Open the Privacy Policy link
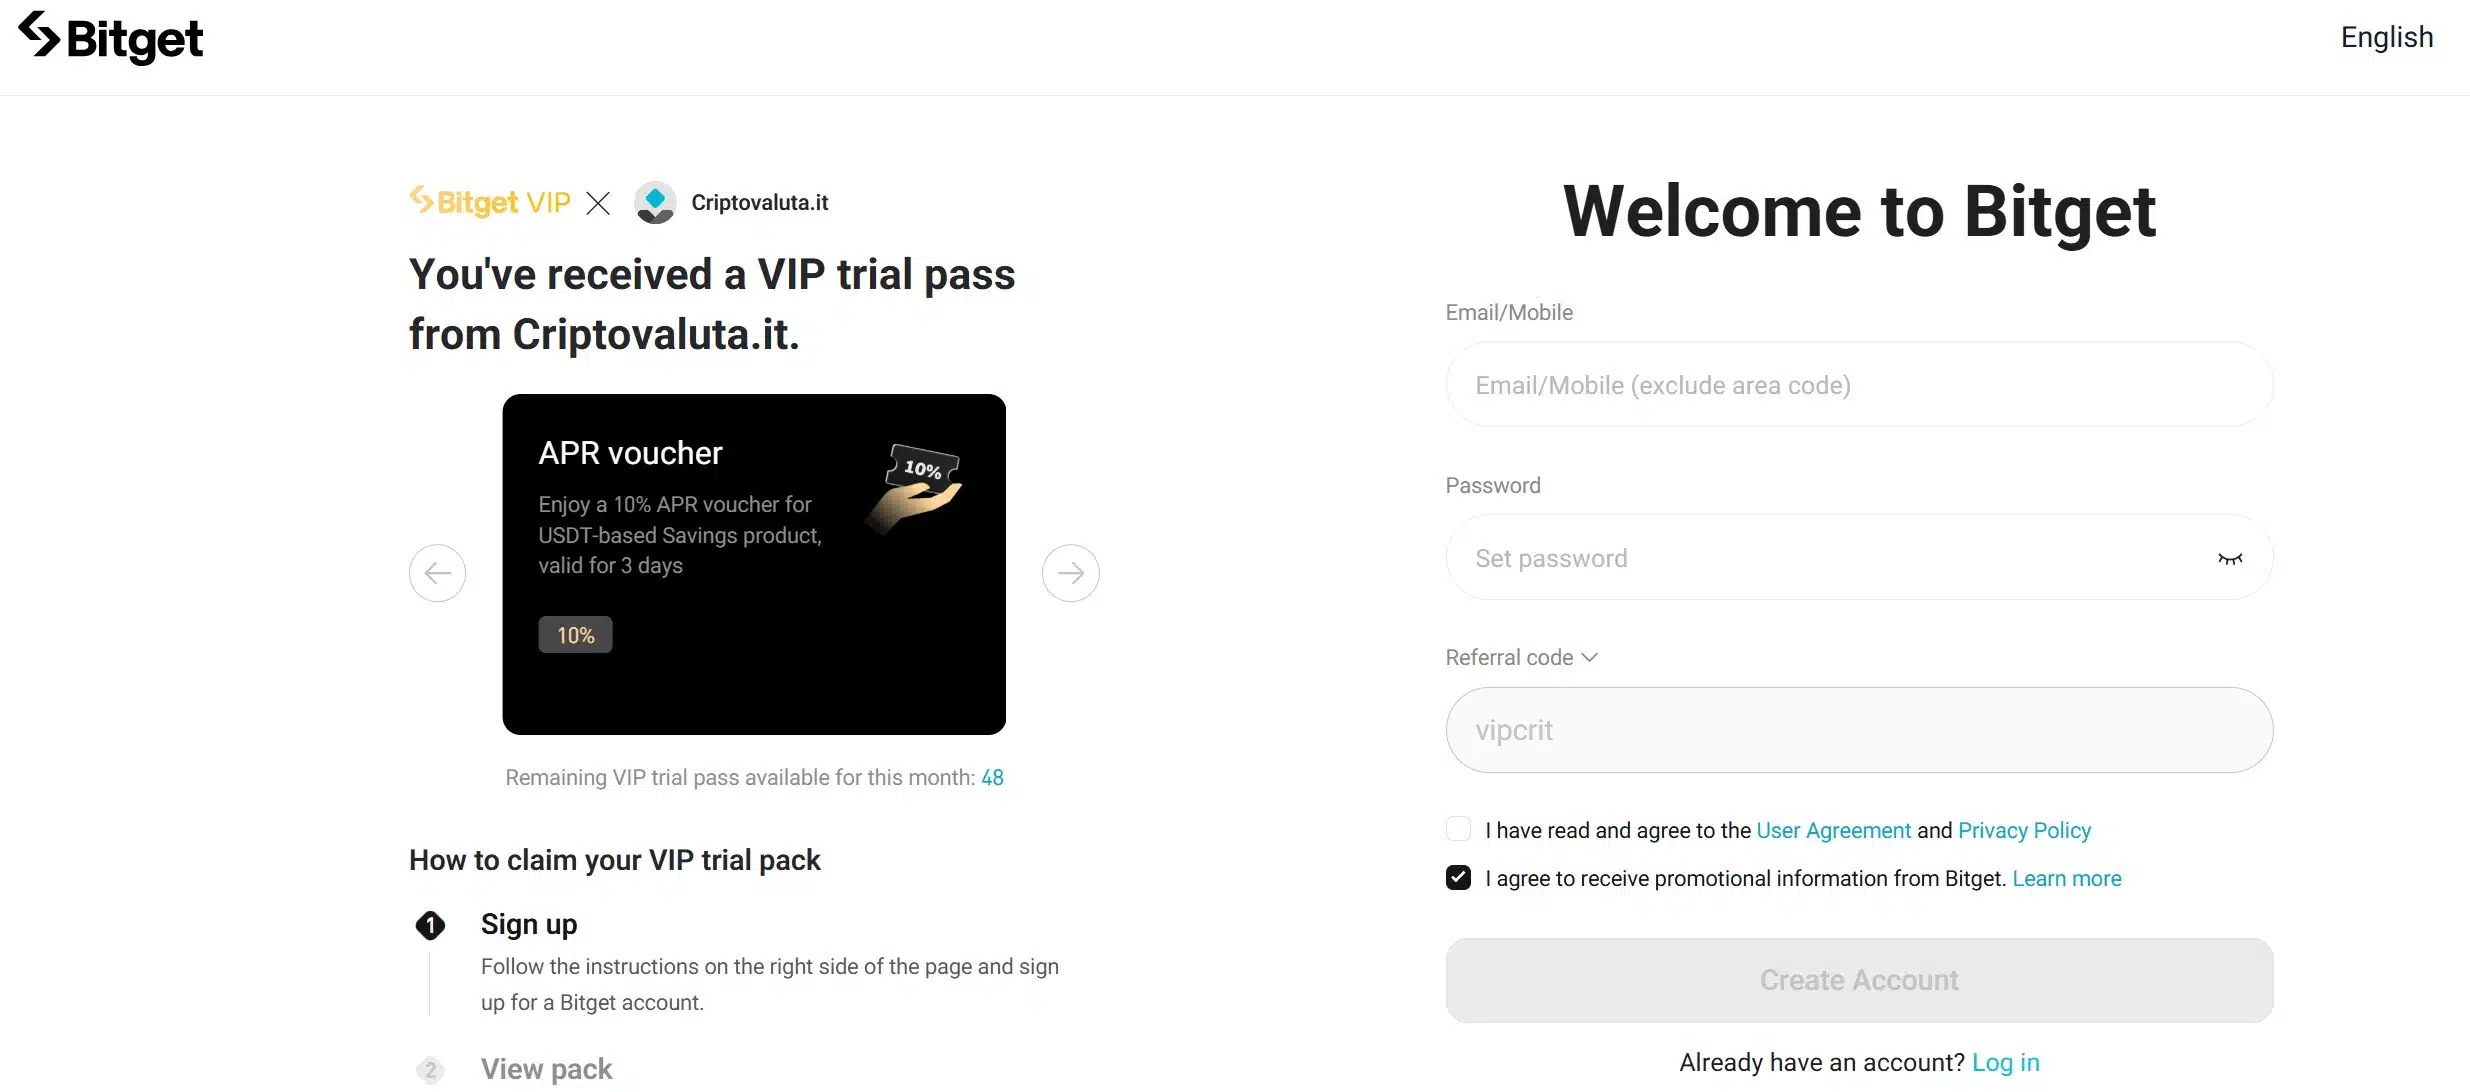This screenshot has height=1092, width=2470. click(x=2024, y=830)
